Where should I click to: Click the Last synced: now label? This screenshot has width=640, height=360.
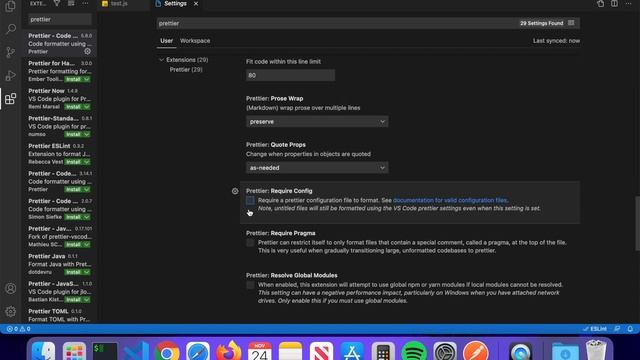[x=556, y=41]
